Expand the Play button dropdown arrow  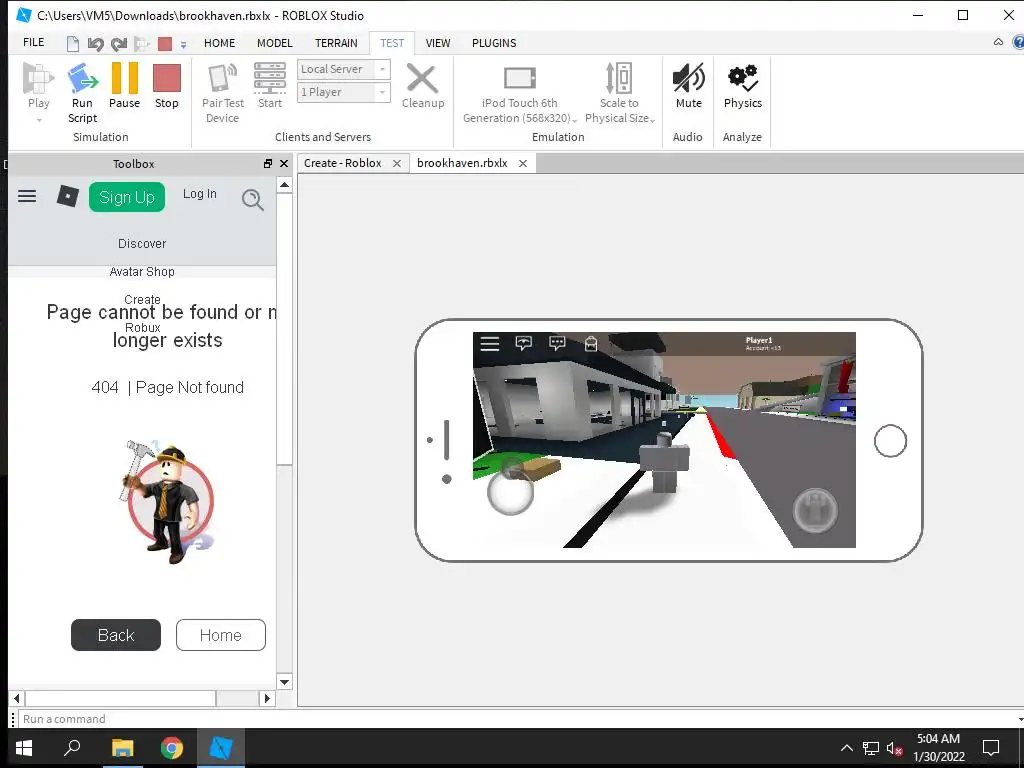tap(39, 120)
